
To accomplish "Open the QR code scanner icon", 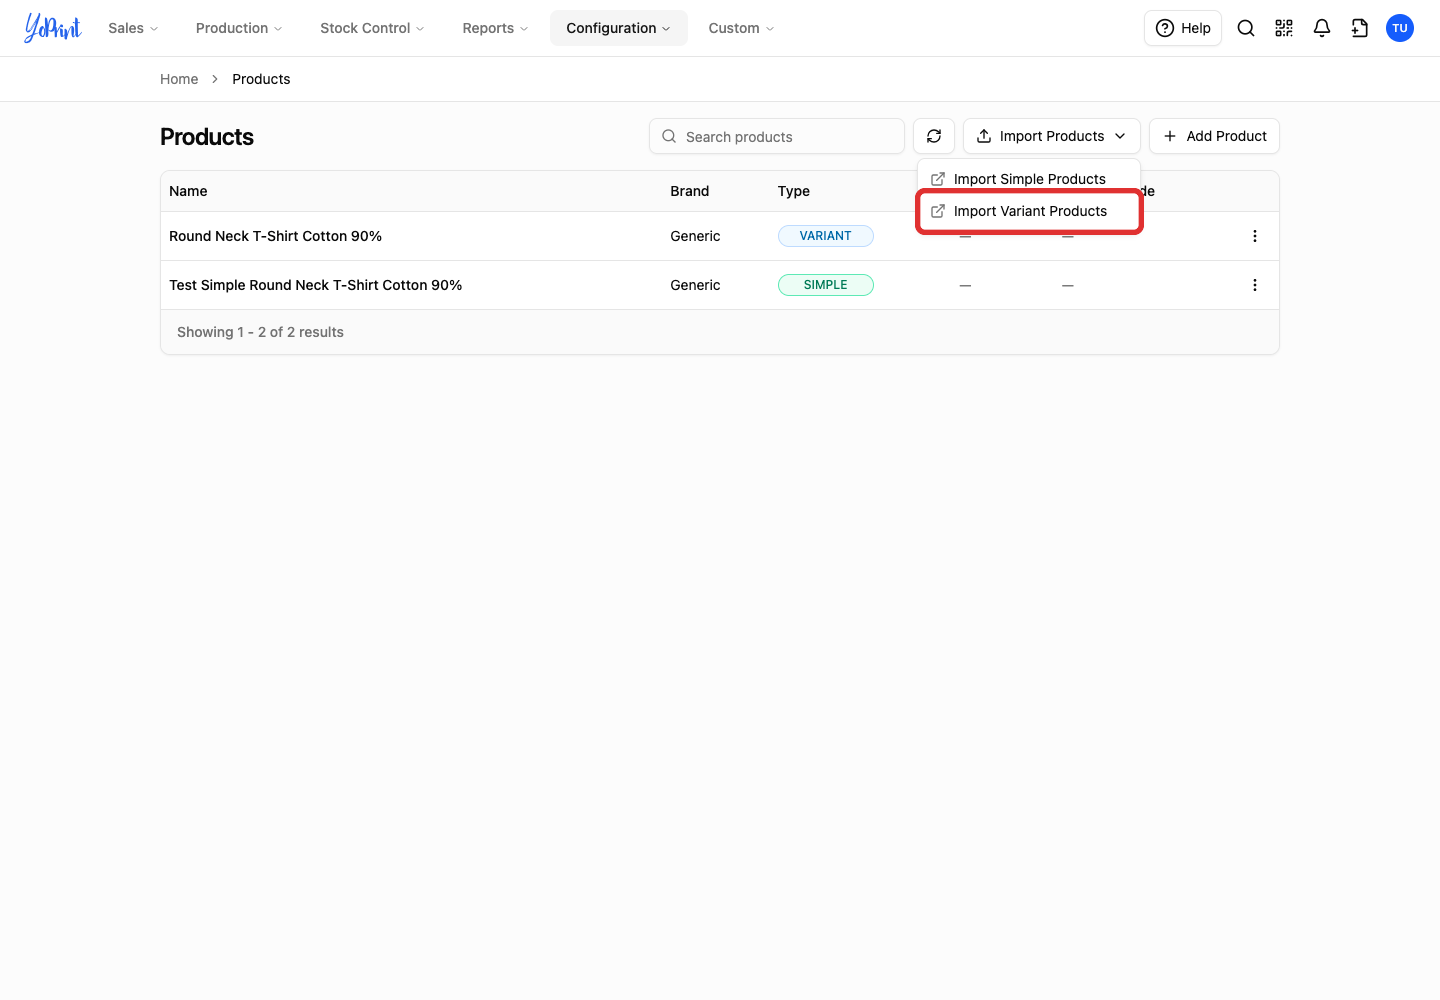I will (x=1284, y=28).
